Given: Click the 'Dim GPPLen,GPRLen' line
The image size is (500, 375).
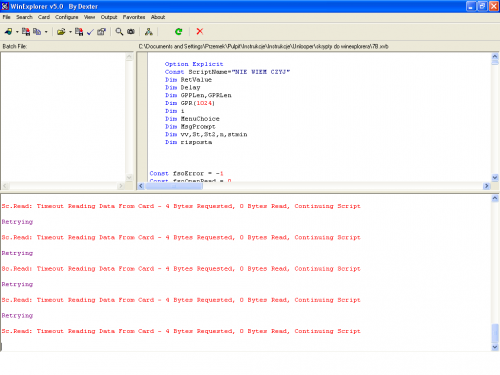Looking at the screenshot, I should point(198,95).
